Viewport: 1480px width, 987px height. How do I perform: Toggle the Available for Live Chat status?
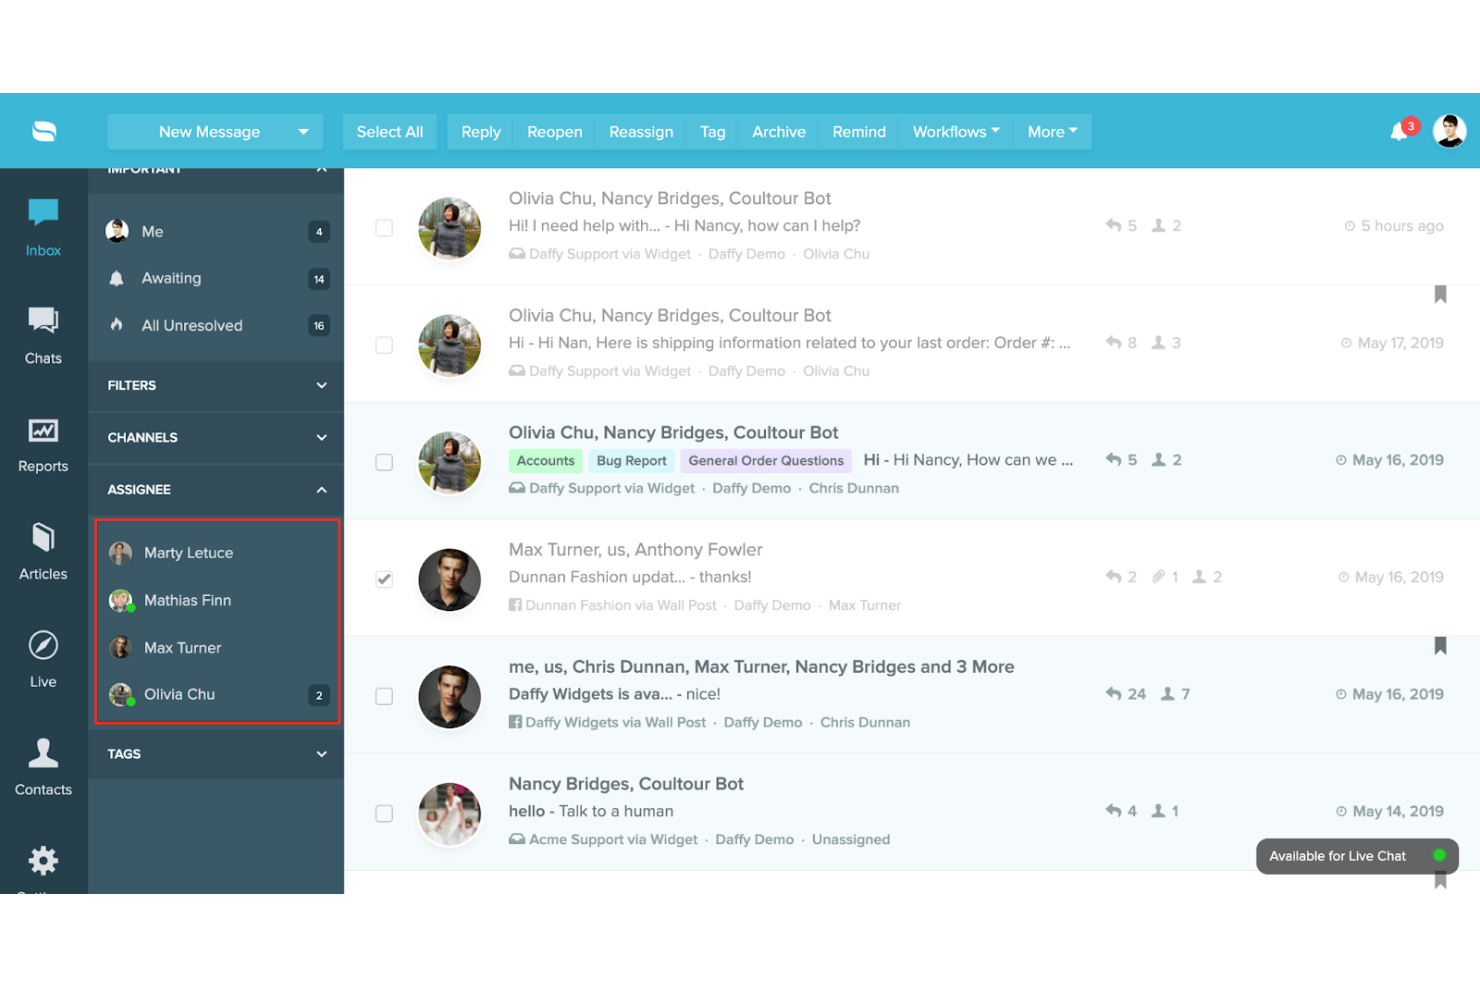[1356, 856]
